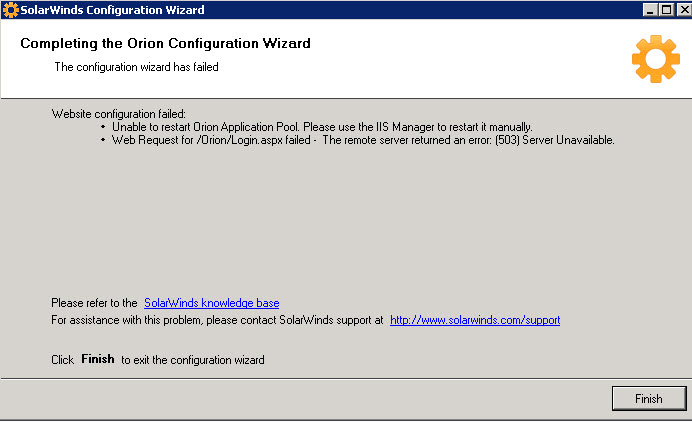
Task: Click the SolarWinds title bar app icon
Action: click(11, 10)
